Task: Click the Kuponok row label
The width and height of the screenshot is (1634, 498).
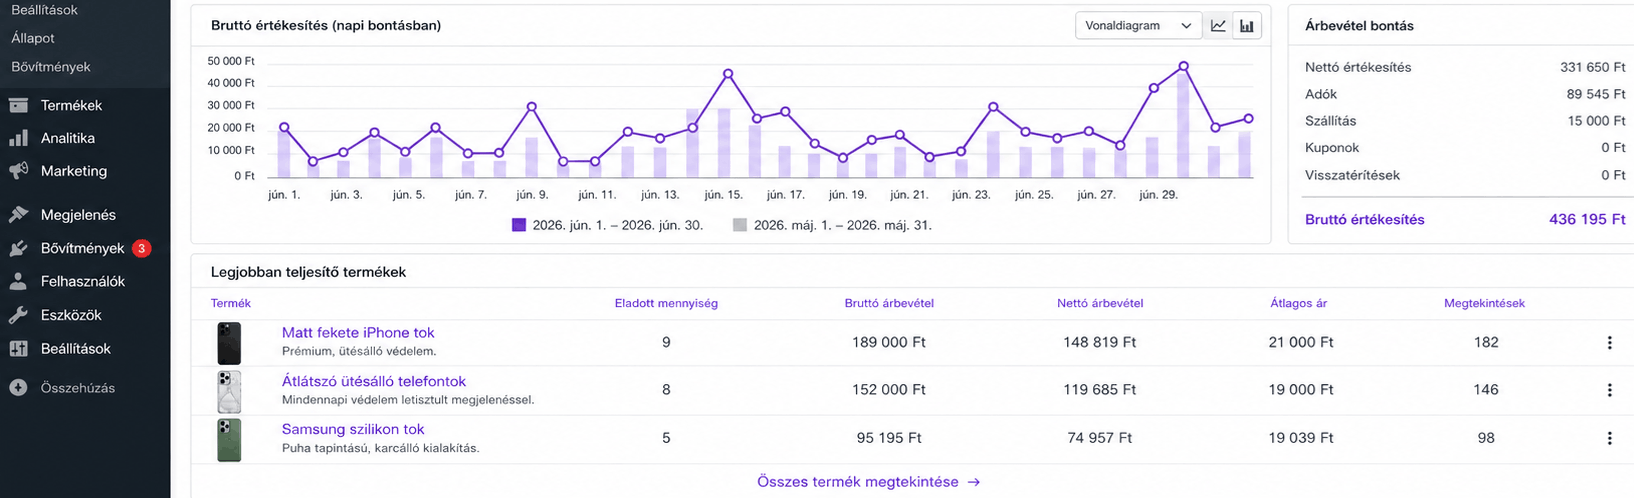Action: 1332,148
